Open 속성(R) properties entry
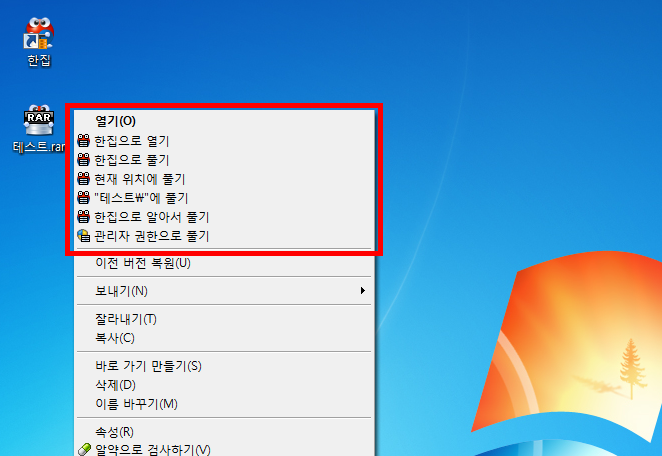The height and width of the screenshot is (456, 662). pos(224,432)
